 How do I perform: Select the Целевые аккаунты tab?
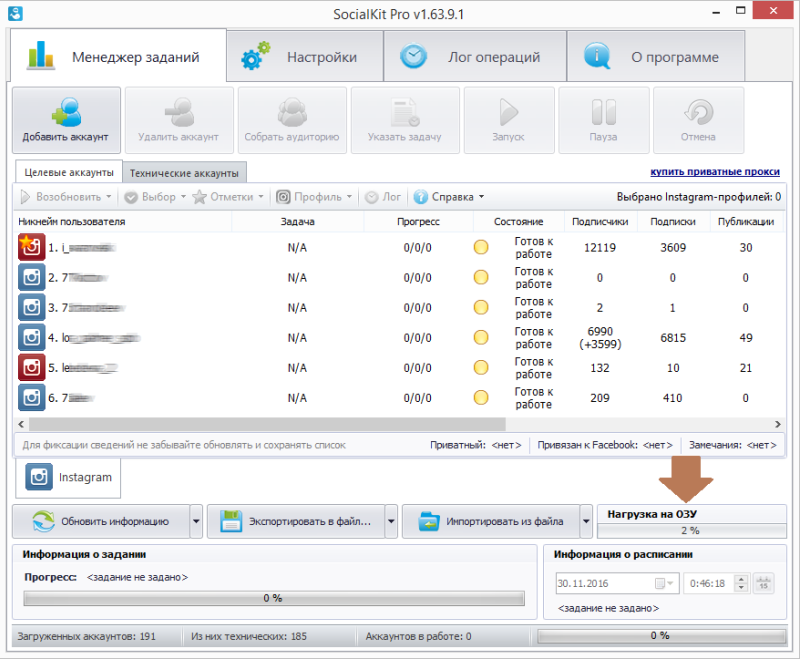point(69,172)
